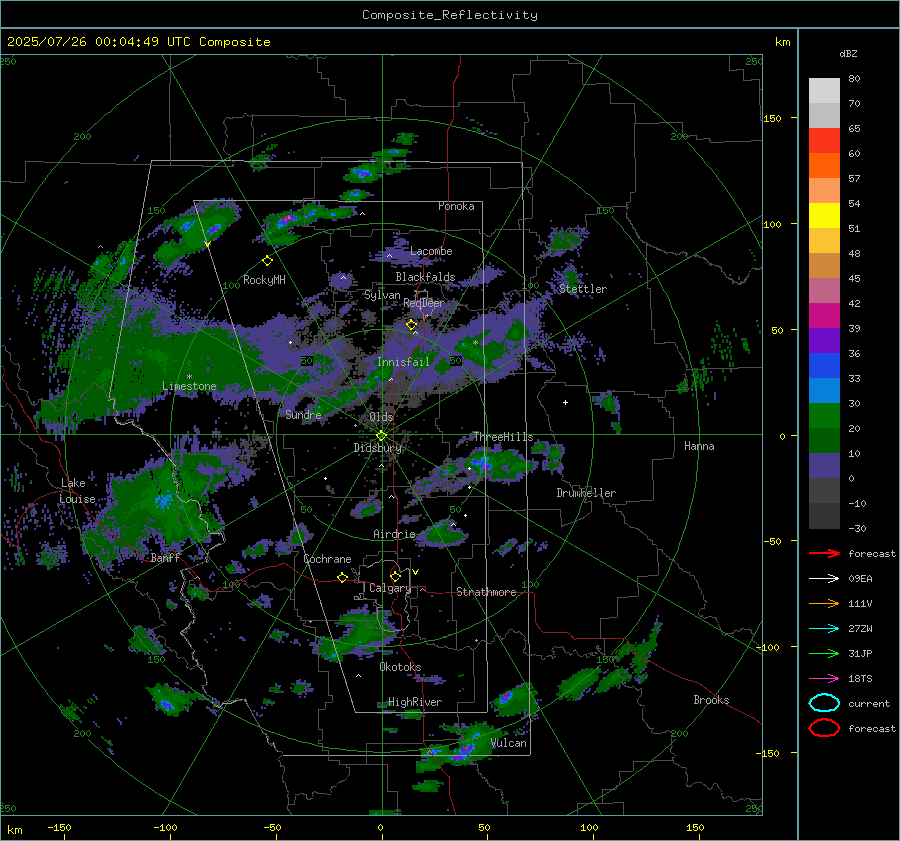Select the slate violet 0 dBZ swatch
Screen dimensions: 900x841
(x=824, y=466)
